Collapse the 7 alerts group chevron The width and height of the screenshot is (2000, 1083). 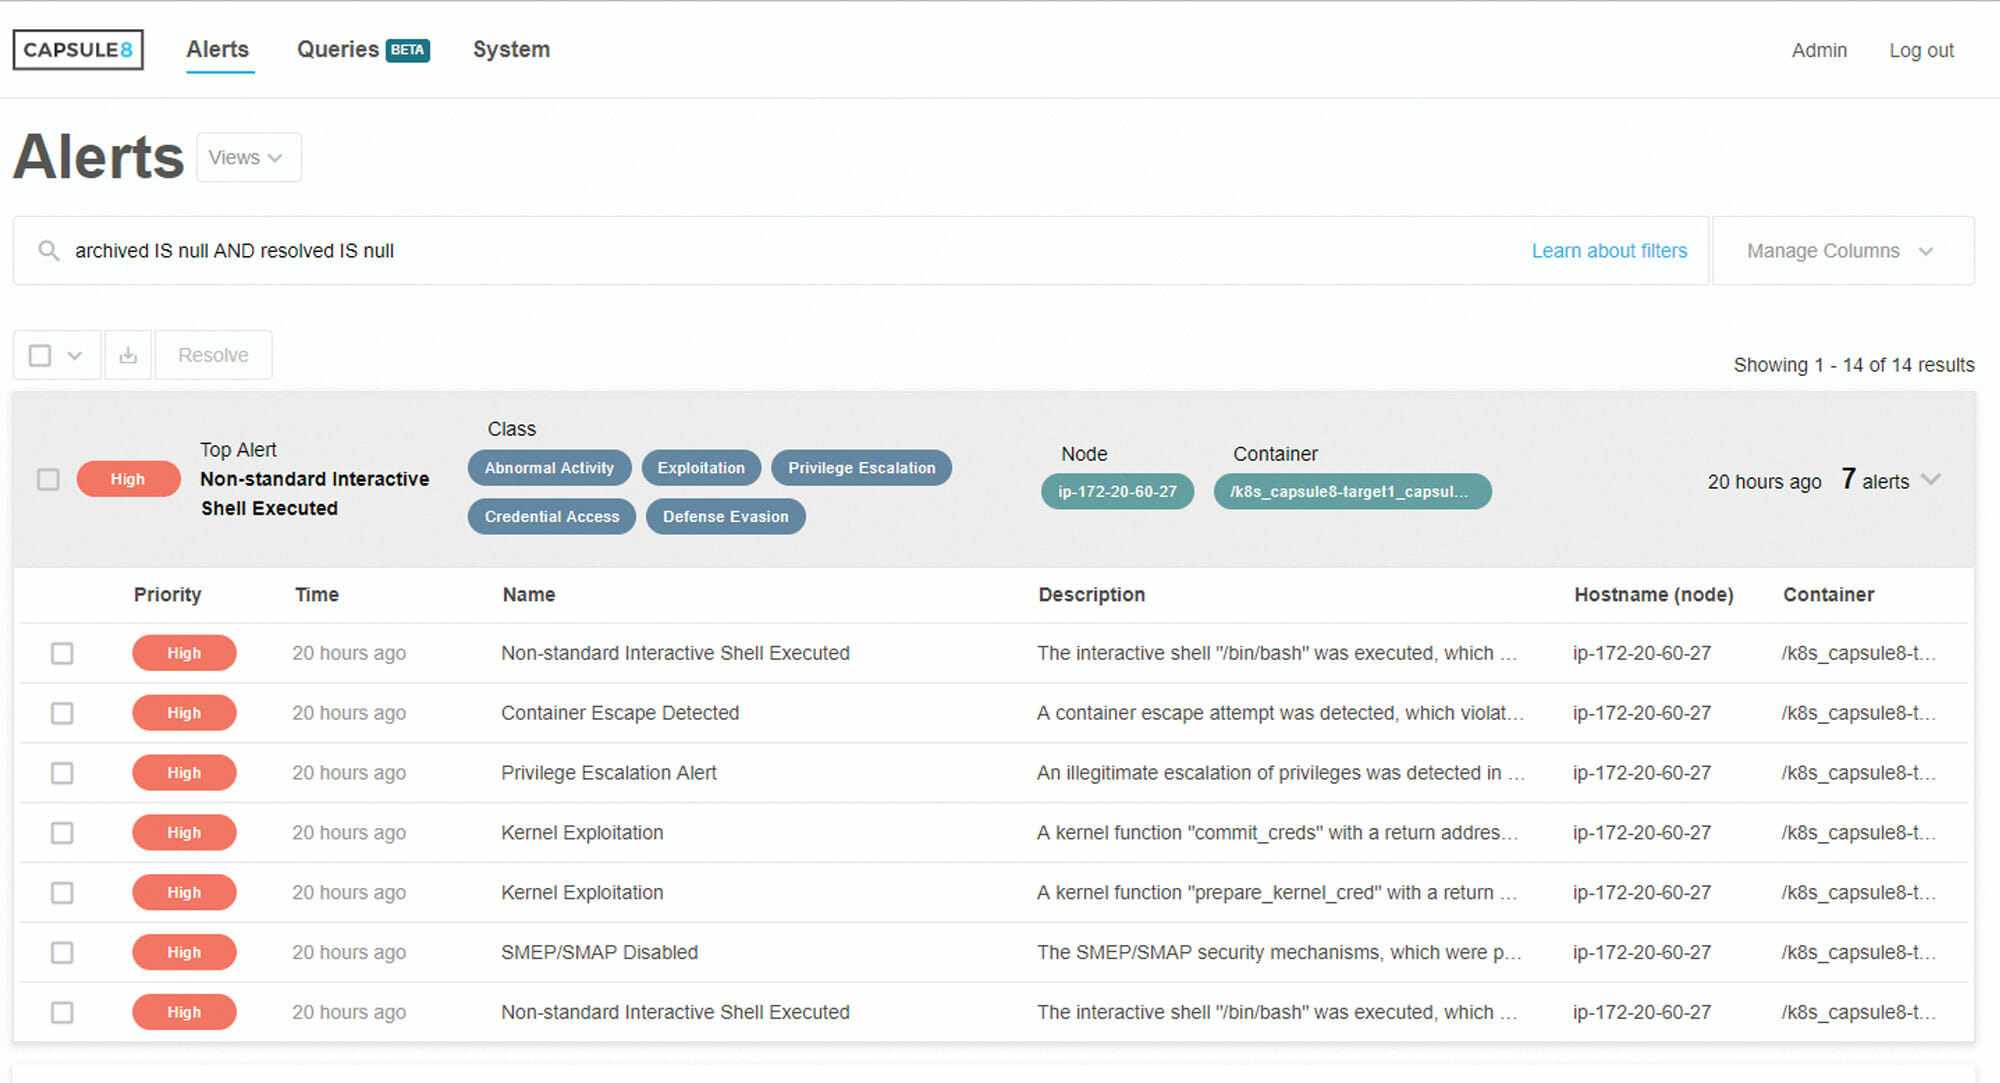click(1931, 480)
